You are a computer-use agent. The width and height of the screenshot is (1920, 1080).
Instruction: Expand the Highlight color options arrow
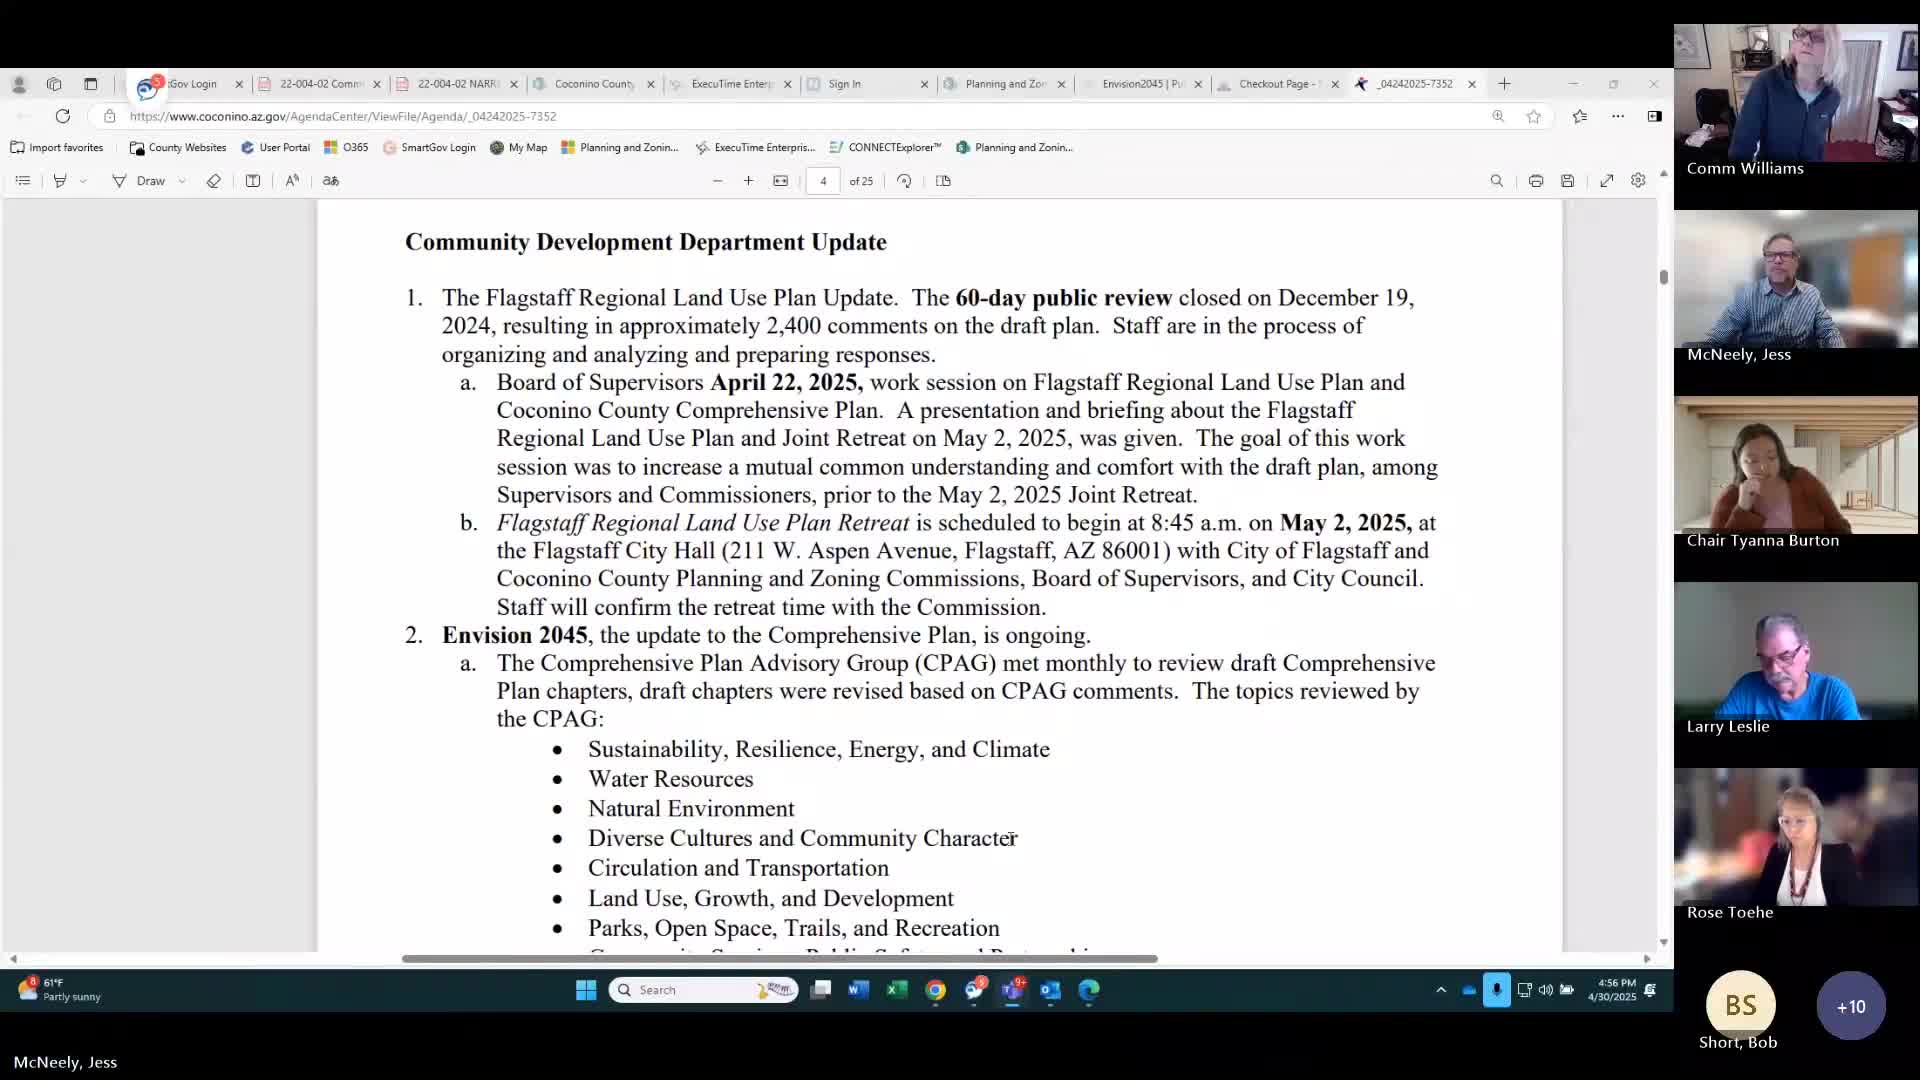83,181
